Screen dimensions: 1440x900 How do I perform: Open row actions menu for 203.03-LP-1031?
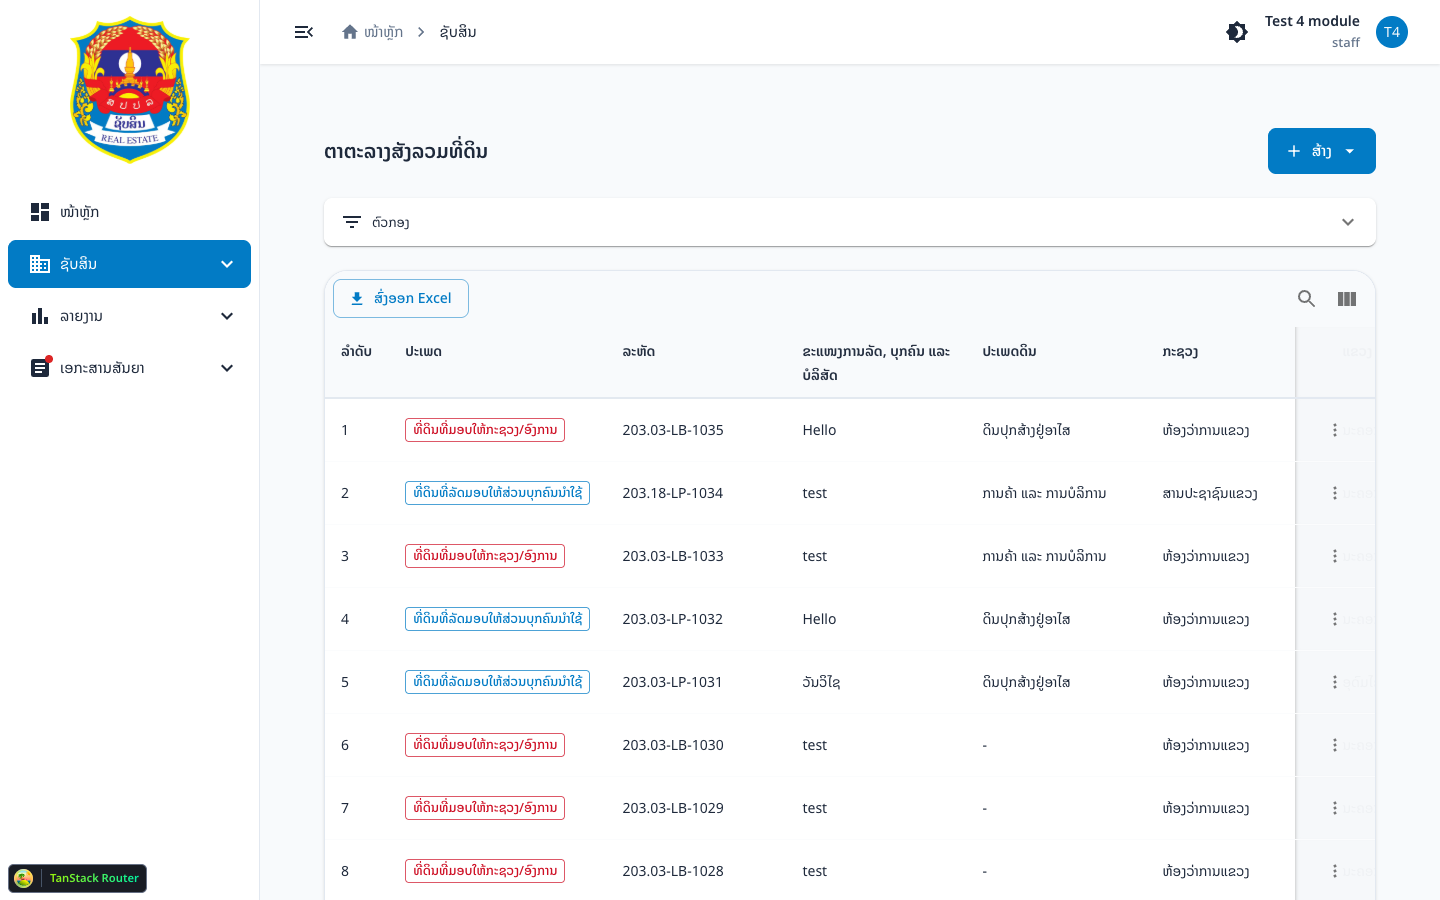pos(1335,682)
